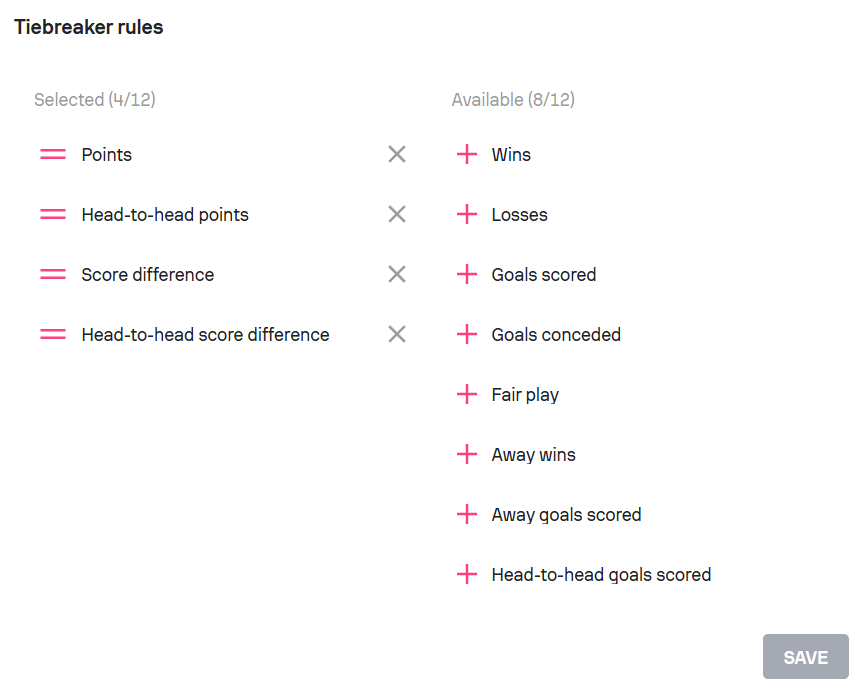Click the Fair play label
Image resolution: width=867 pixels, height=693 pixels.
[525, 395]
